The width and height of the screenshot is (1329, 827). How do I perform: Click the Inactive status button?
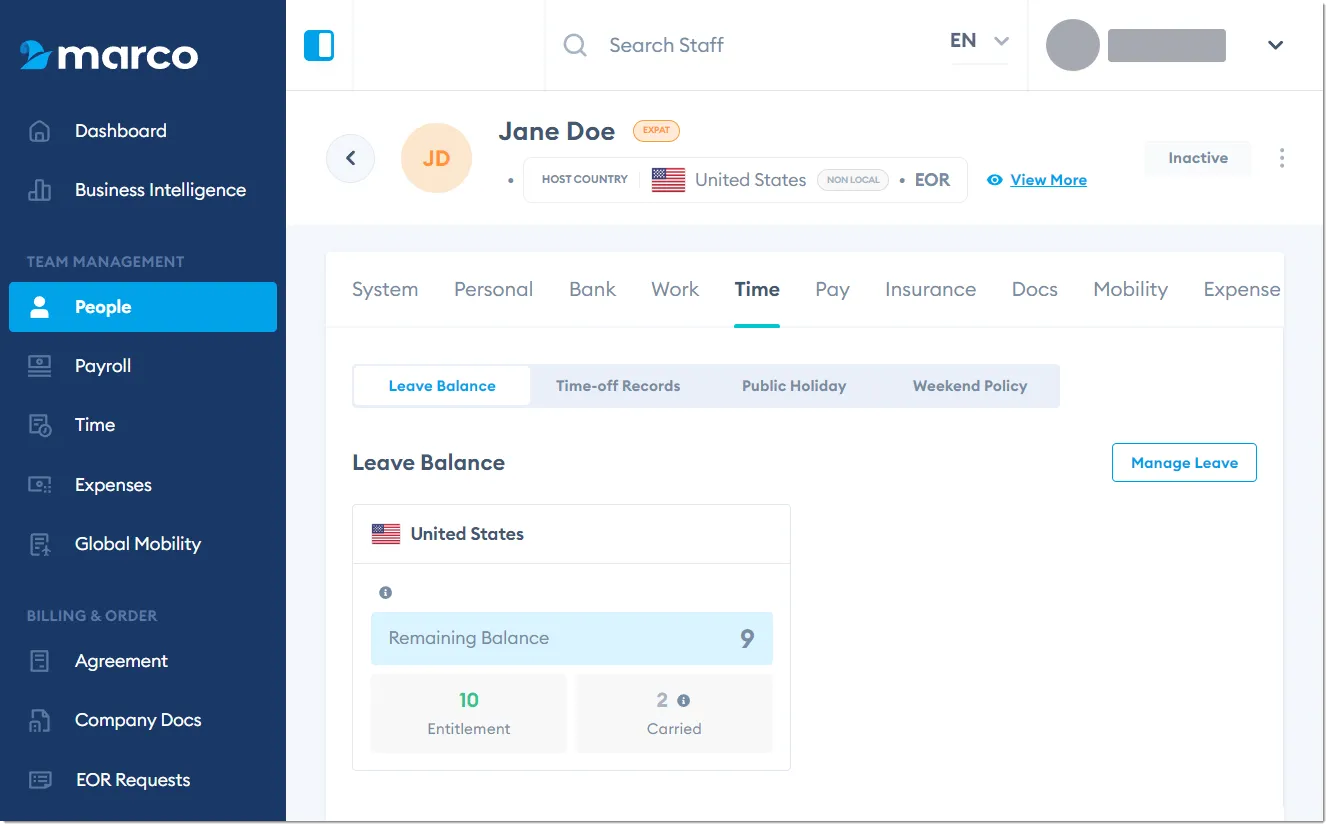click(x=1198, y=158)
